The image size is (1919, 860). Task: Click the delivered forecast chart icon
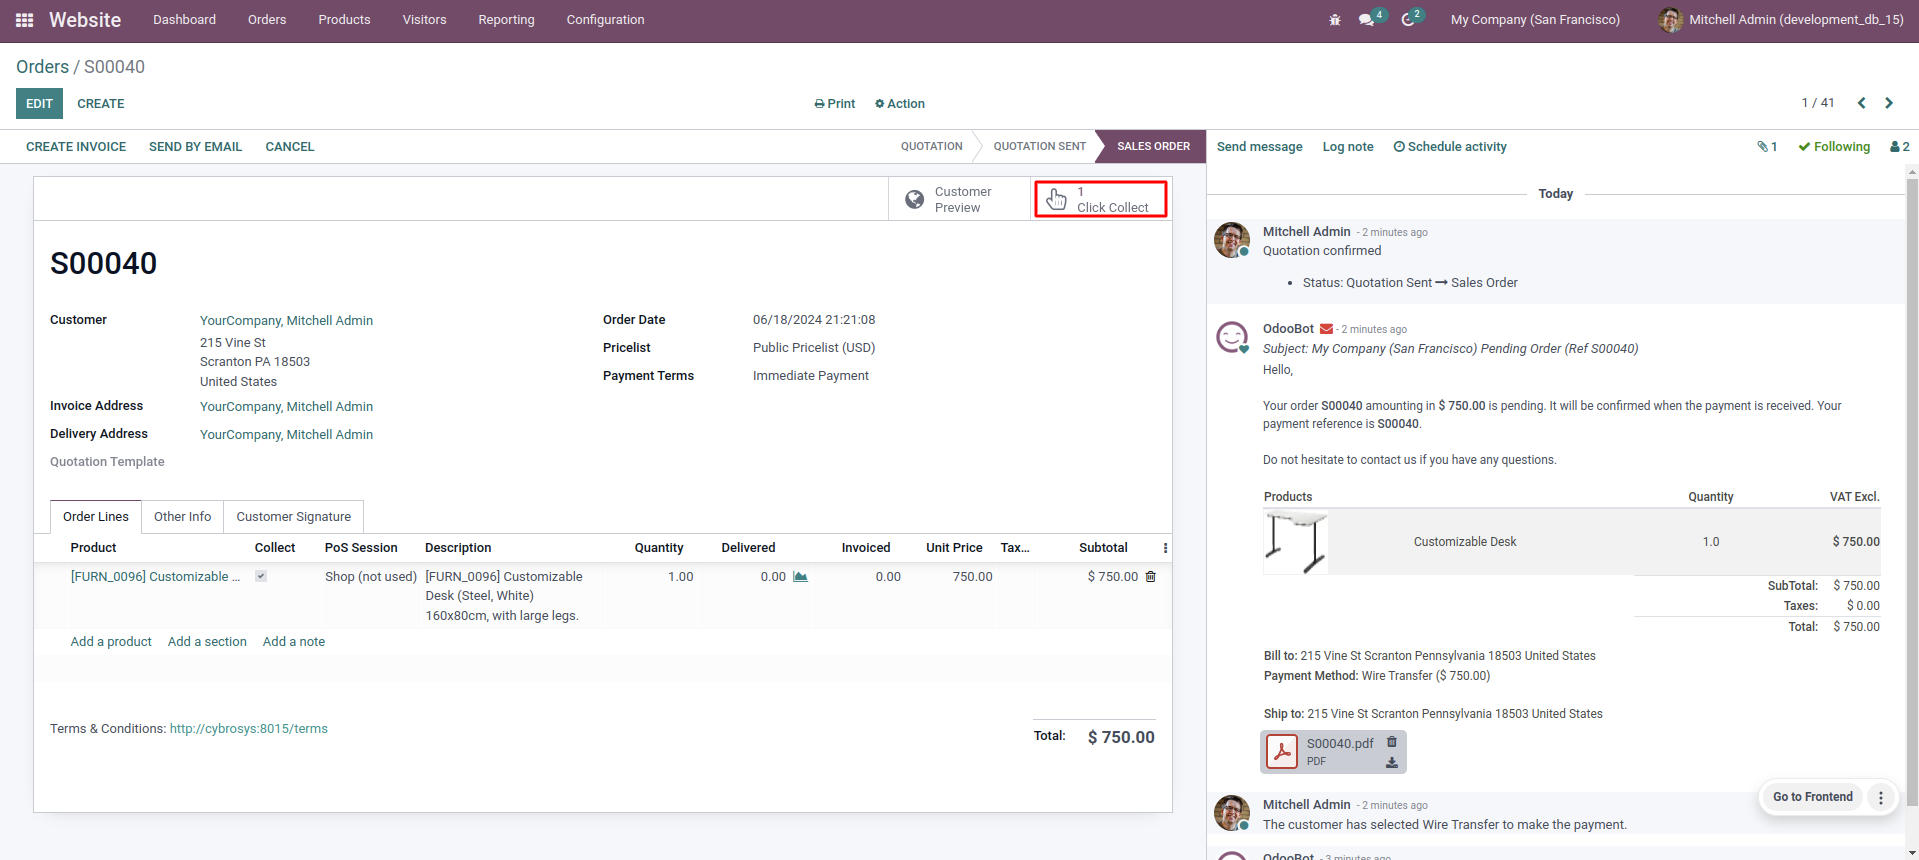[x=800, y=577]
